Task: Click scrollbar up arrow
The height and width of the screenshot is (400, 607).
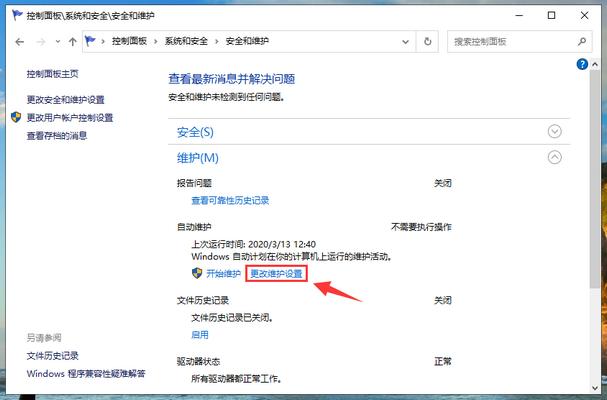Action: 595,65
